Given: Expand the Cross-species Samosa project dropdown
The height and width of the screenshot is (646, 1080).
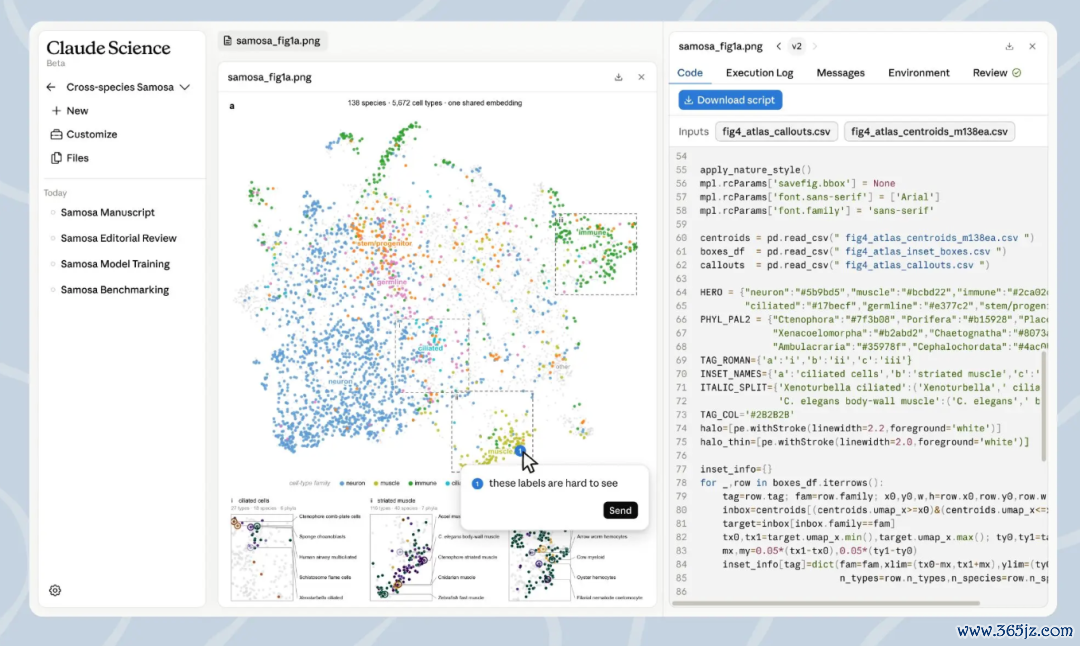Looking at the screenshot, I should coord(185,87).
